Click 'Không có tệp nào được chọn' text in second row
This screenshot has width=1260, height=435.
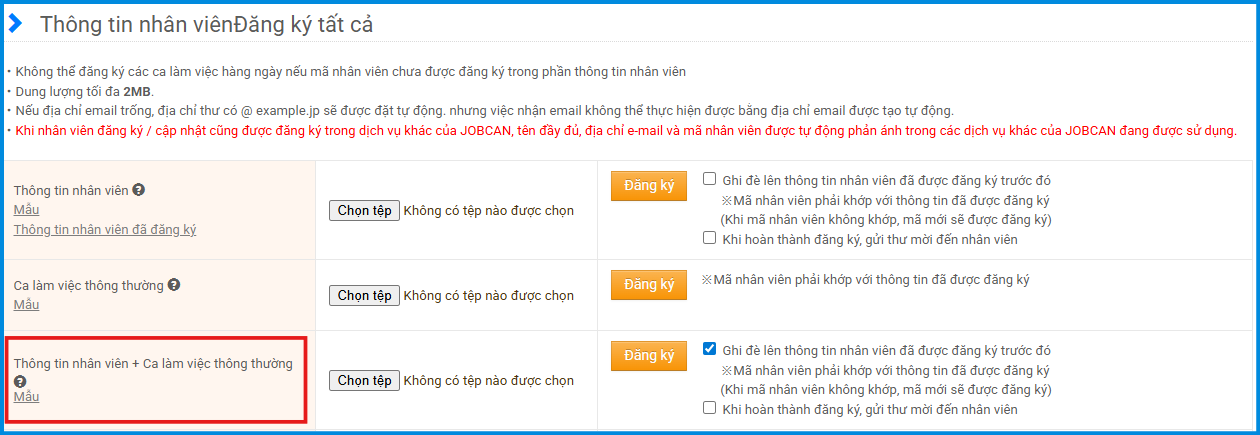489,295
